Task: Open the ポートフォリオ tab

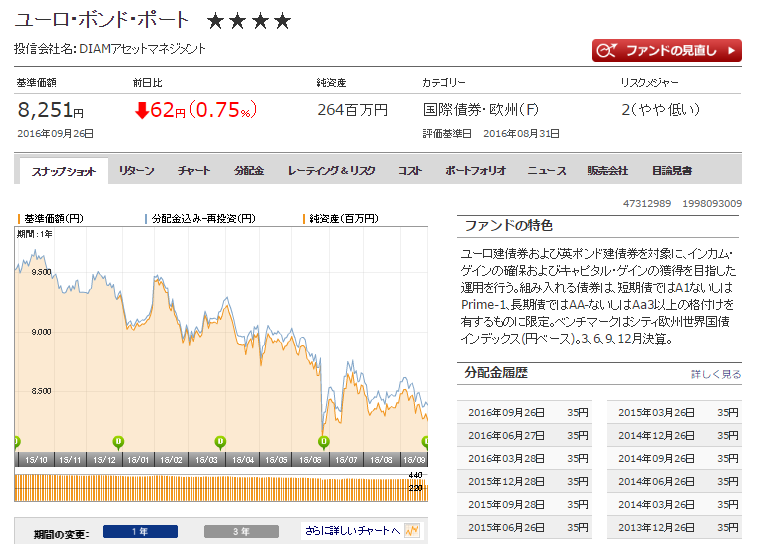Action: 475,170
